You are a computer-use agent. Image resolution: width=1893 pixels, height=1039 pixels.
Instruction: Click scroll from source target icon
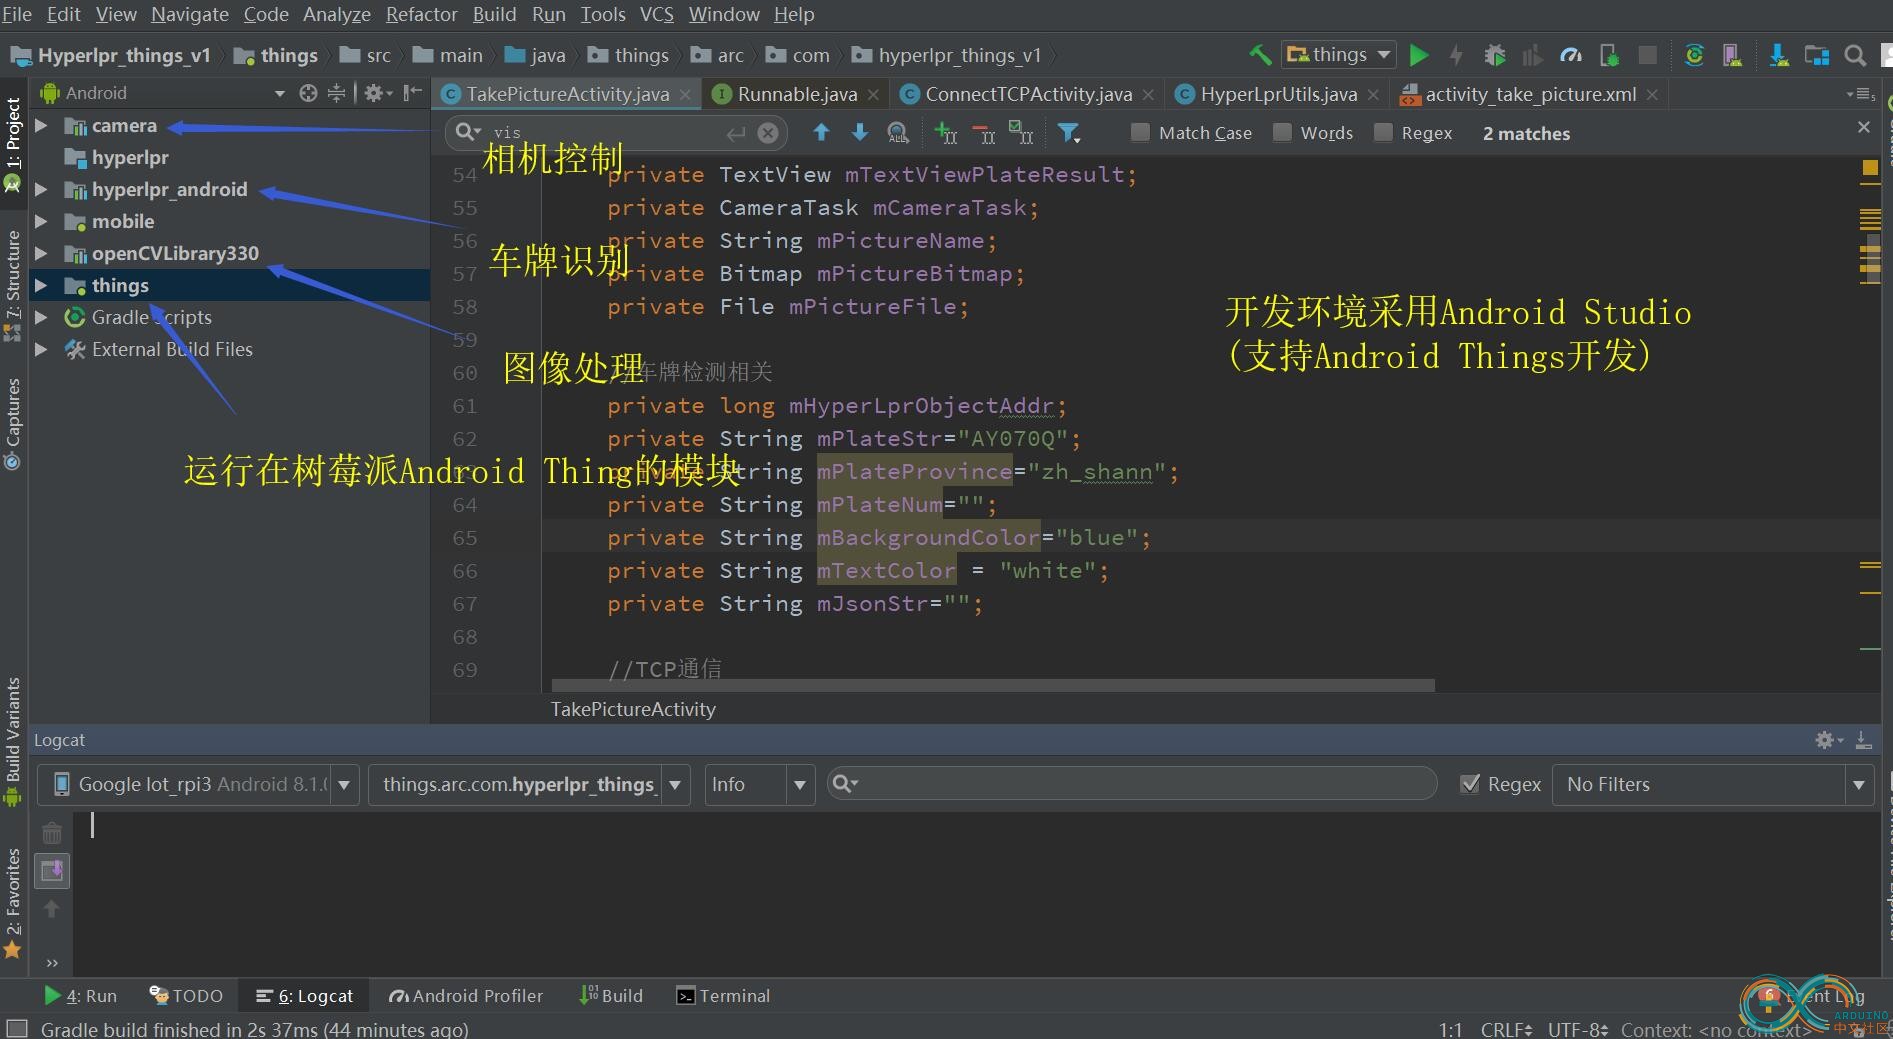point(308,93)
